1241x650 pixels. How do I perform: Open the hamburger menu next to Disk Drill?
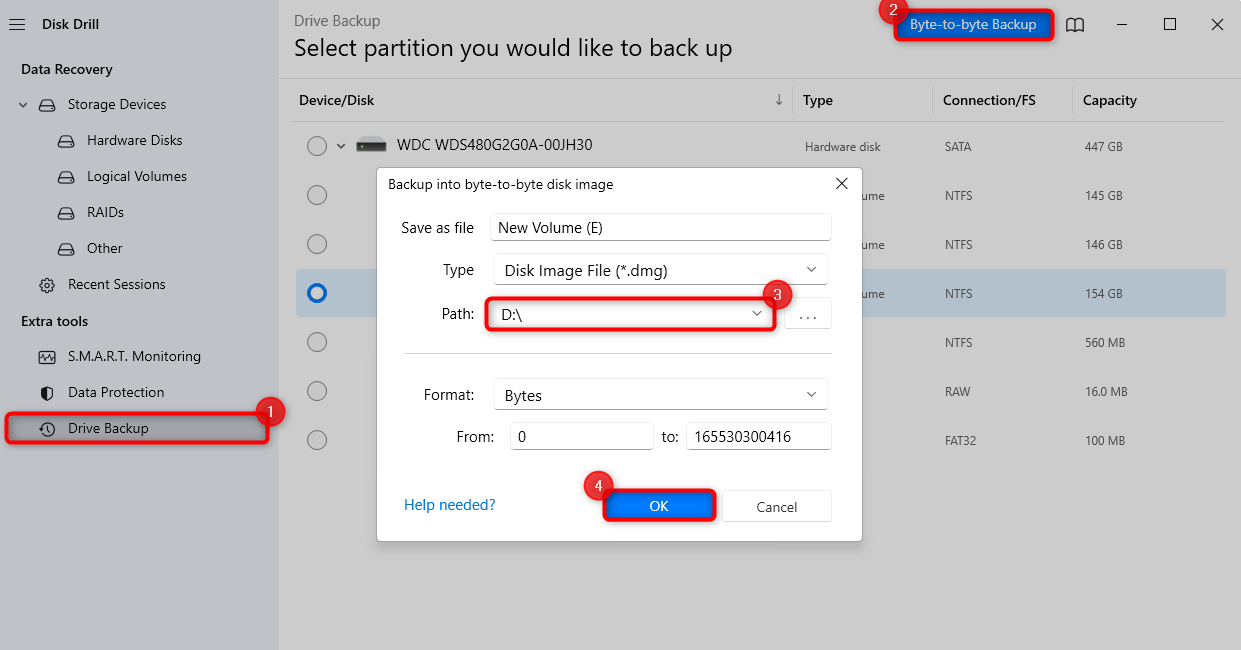[x=16, y=24]
